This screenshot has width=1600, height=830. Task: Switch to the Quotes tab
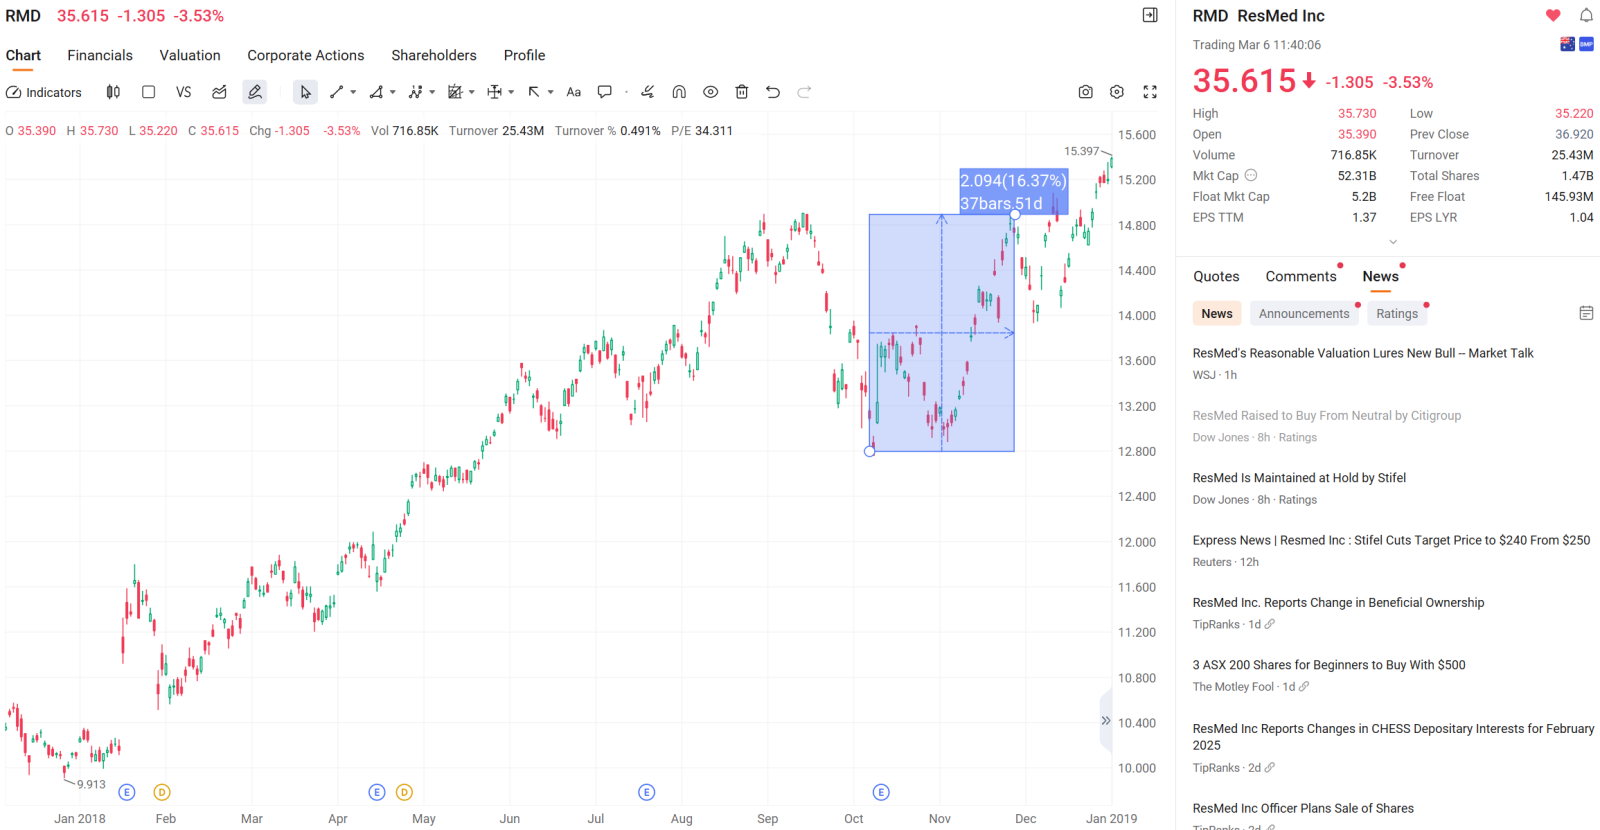coord(1216,276)
